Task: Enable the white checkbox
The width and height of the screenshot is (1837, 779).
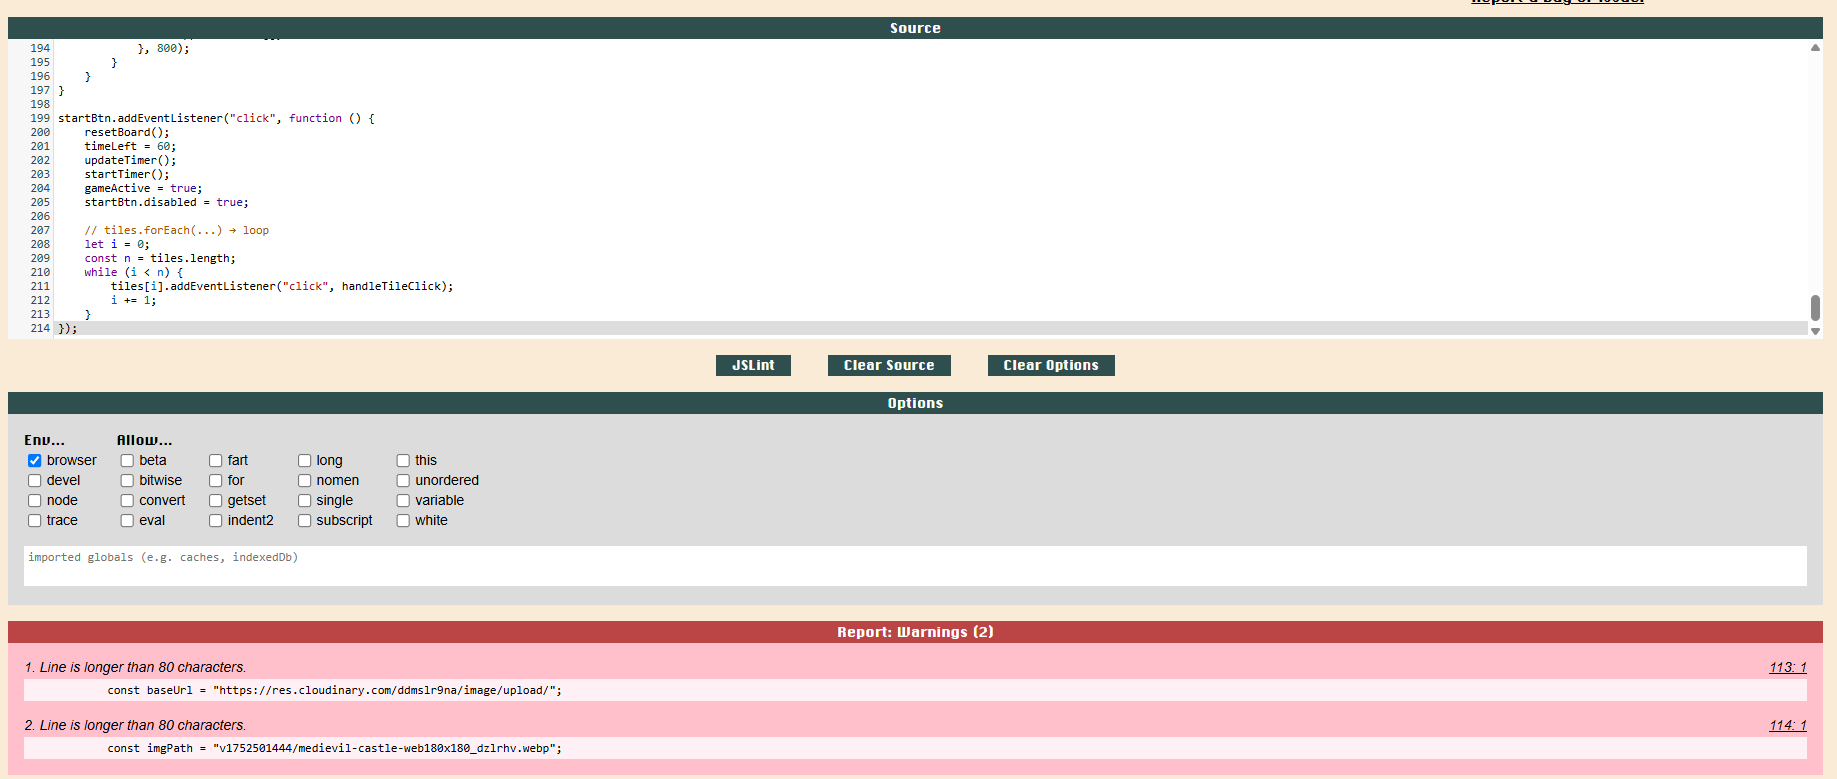Action: (x=403, y=521)
